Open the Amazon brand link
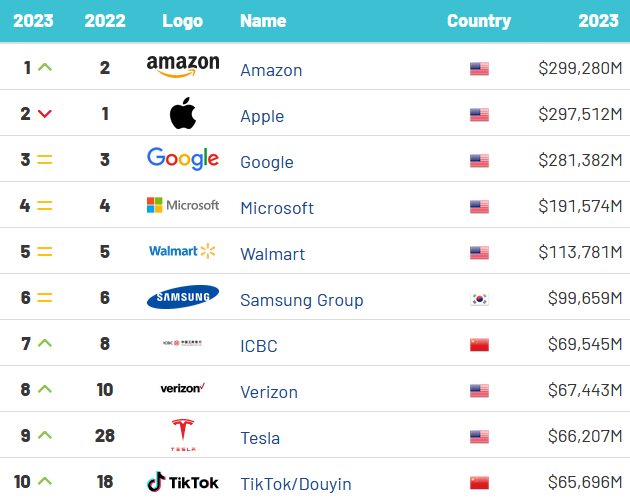 tap(271, 70)
